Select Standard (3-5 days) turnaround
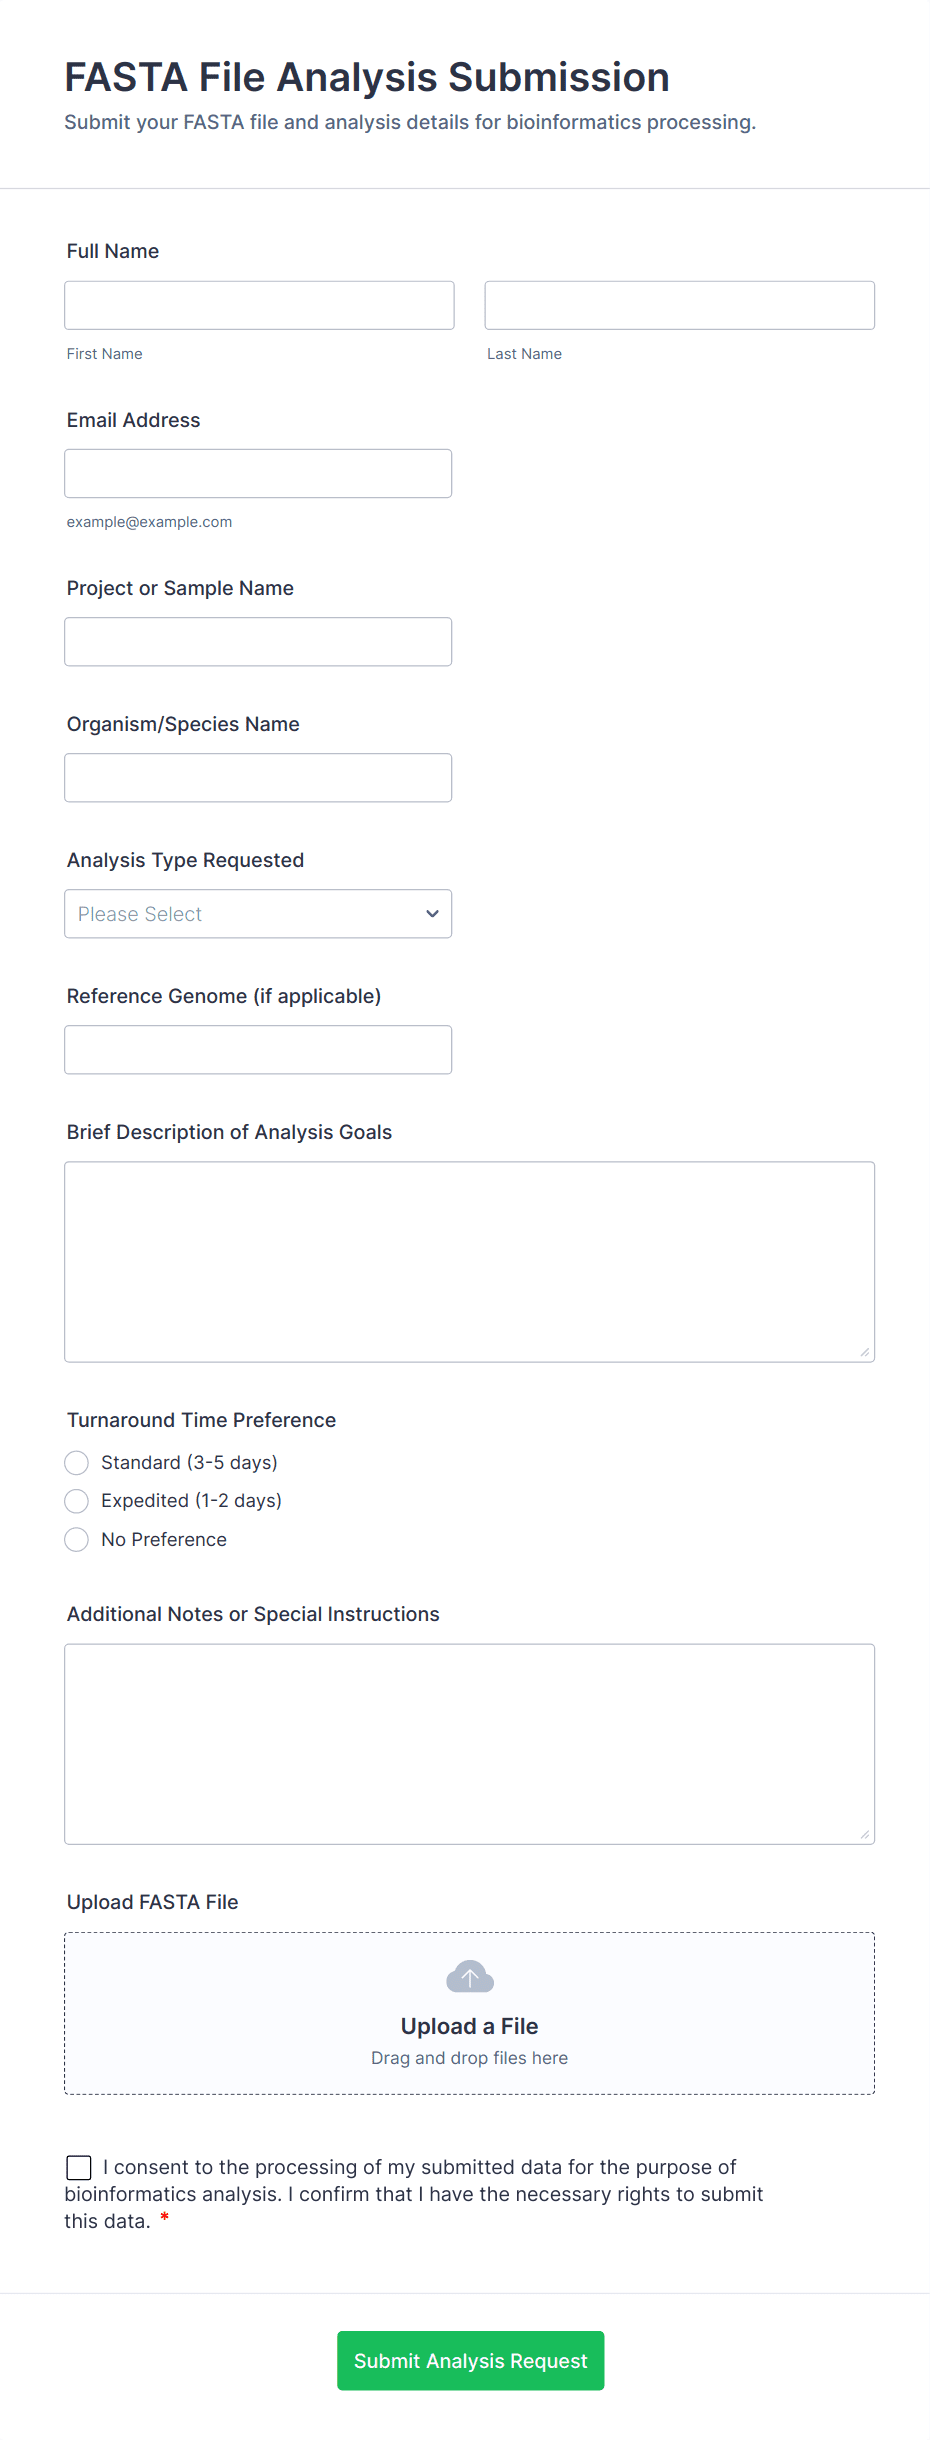The height and width of the screenshot is (2440, 930). [77, 1463]
